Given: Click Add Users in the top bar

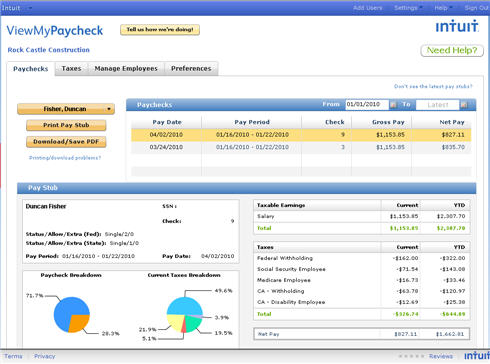Looking at the screenshot, I should (367, 8).
